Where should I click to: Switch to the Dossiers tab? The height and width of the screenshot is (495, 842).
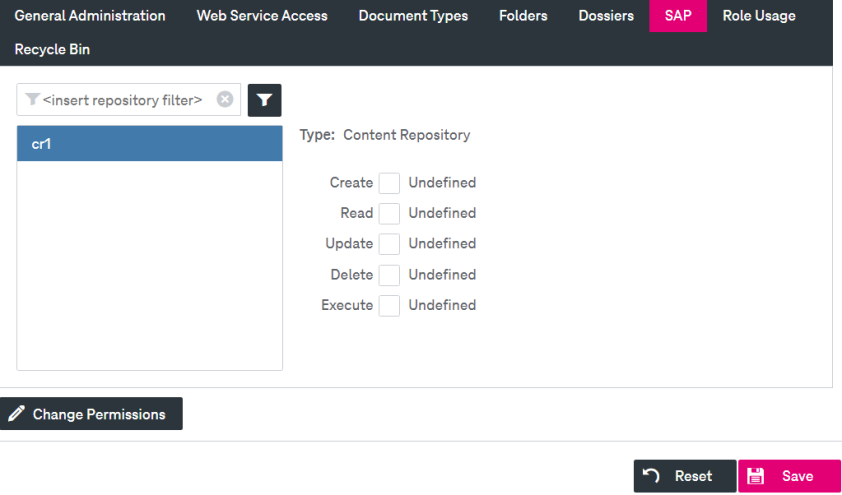(x=606, y=16)
